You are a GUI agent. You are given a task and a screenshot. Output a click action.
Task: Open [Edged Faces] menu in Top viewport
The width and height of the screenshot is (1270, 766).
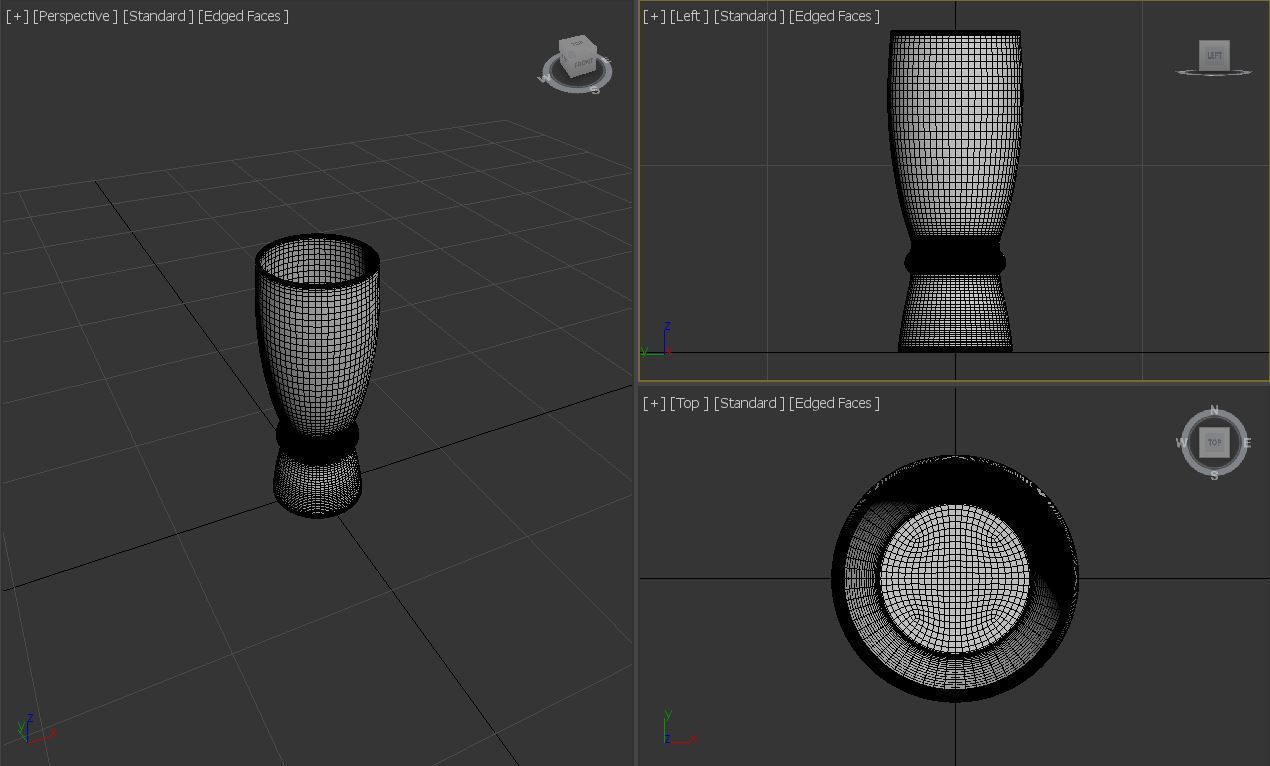834,403
